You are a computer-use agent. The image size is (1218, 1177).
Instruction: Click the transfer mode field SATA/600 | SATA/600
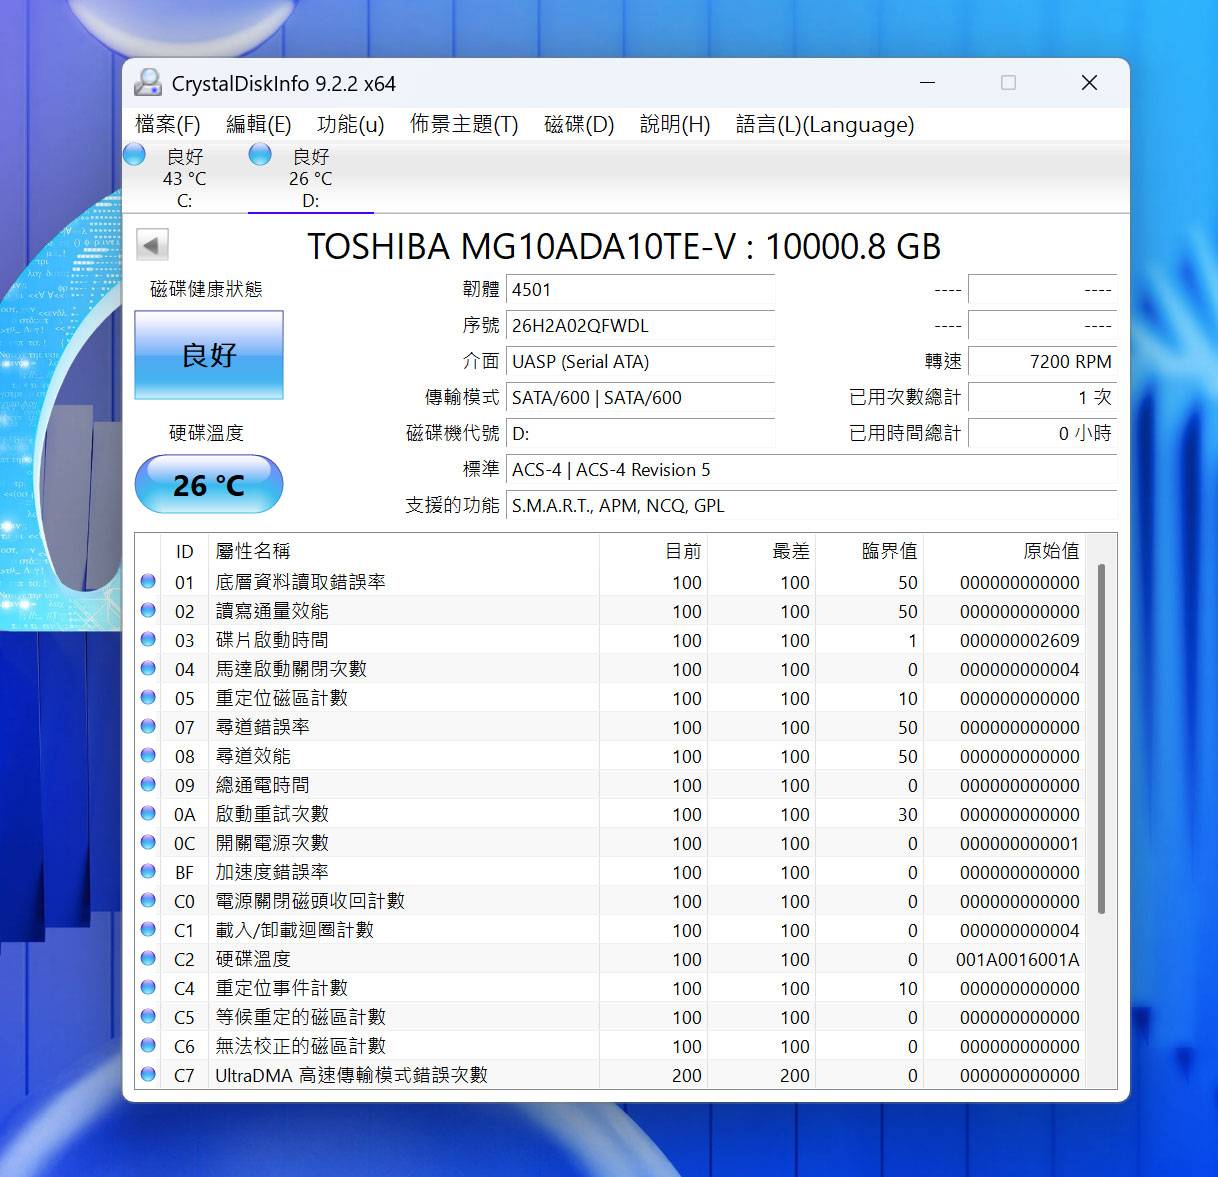[640, 398]
